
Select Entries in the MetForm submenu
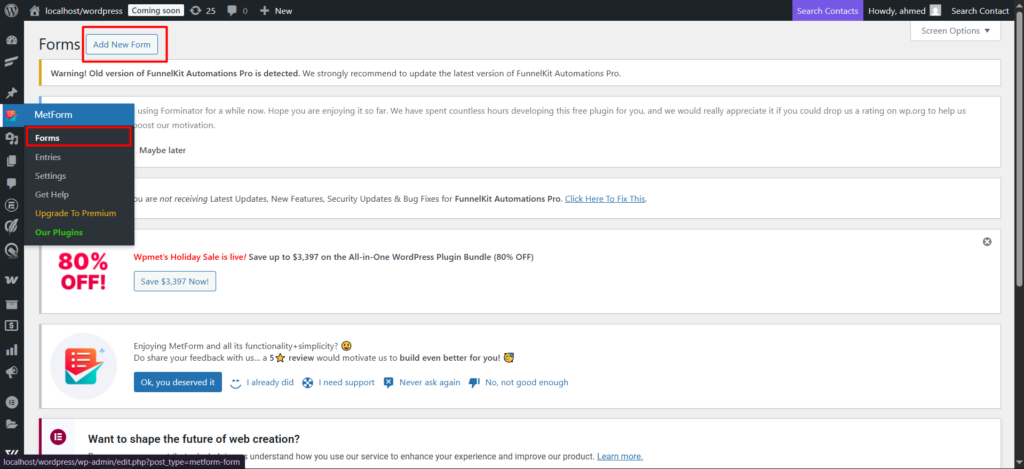click(x=48, y=157)
